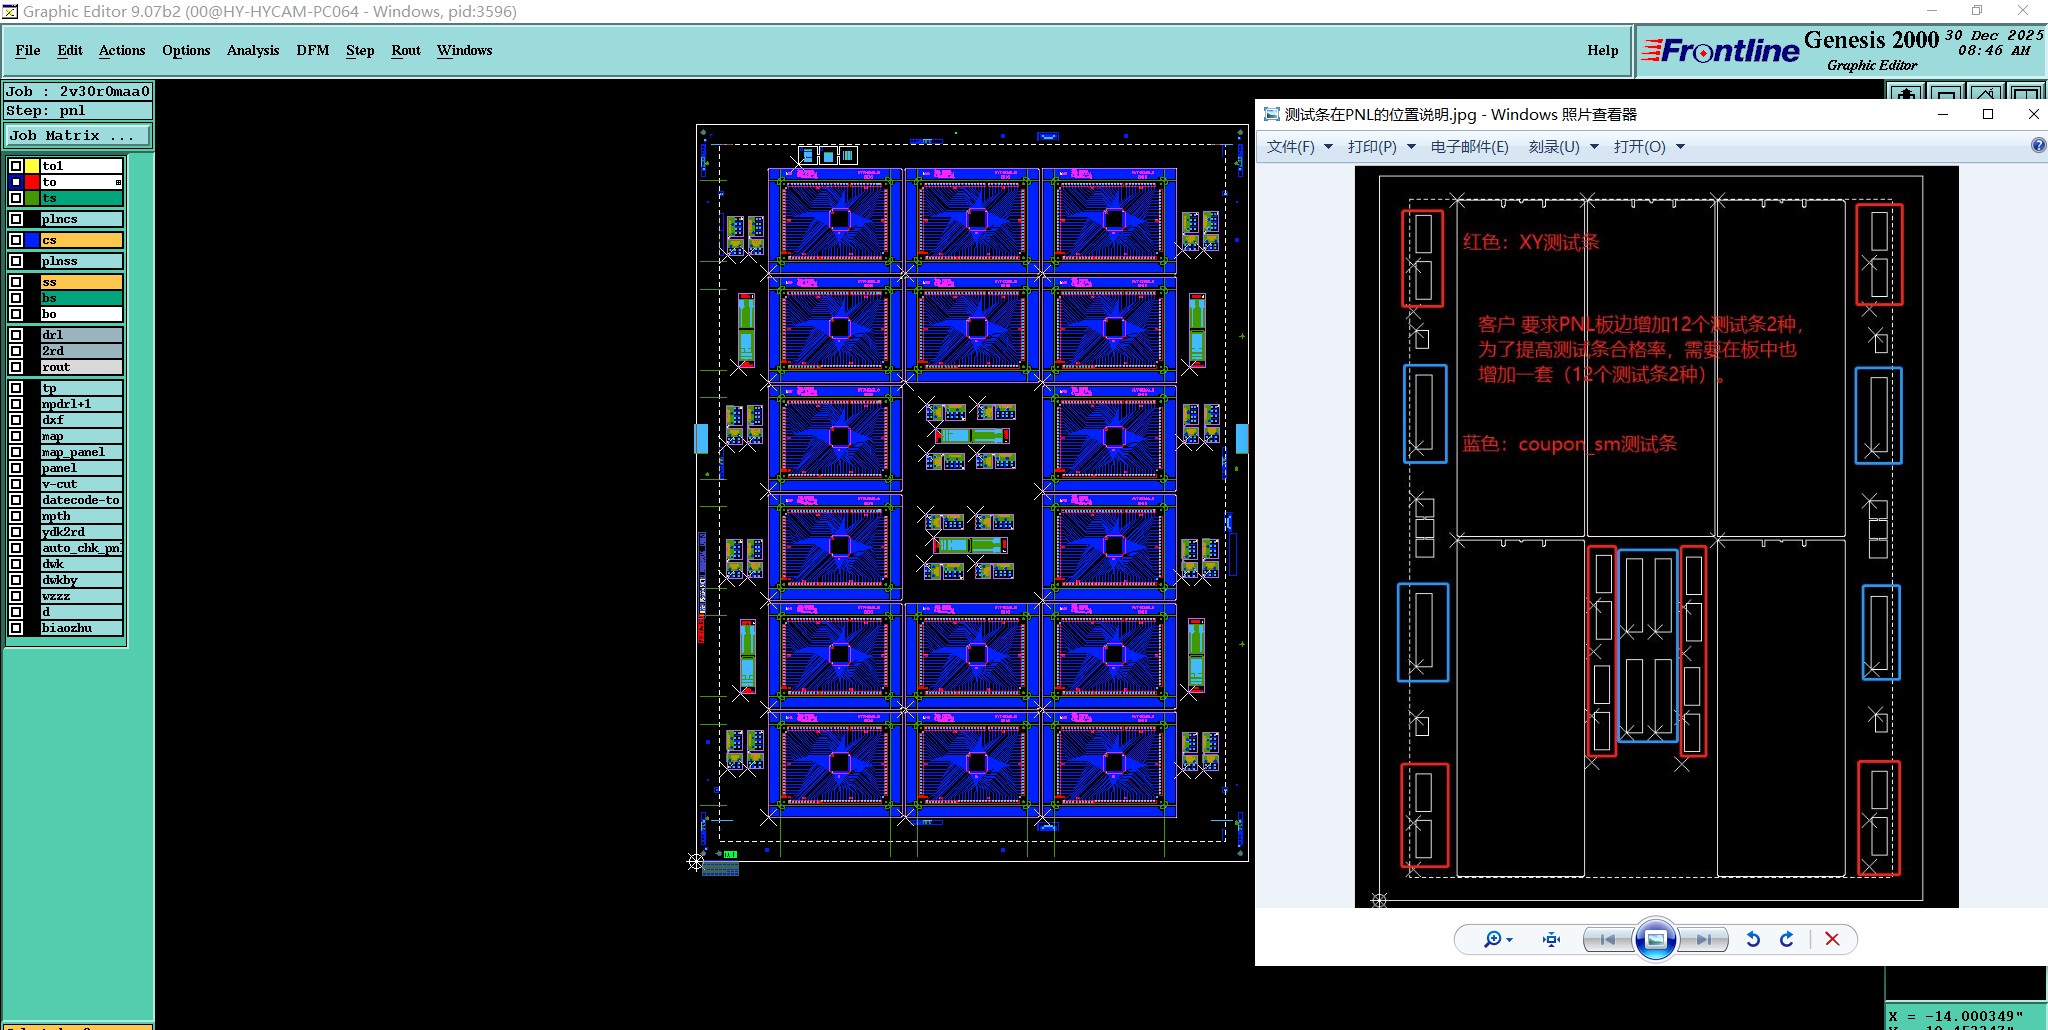Start slideshow in Photo Viewer
The width and height of the screenshot is (2048, 1030).
[x=1656, y=939]
